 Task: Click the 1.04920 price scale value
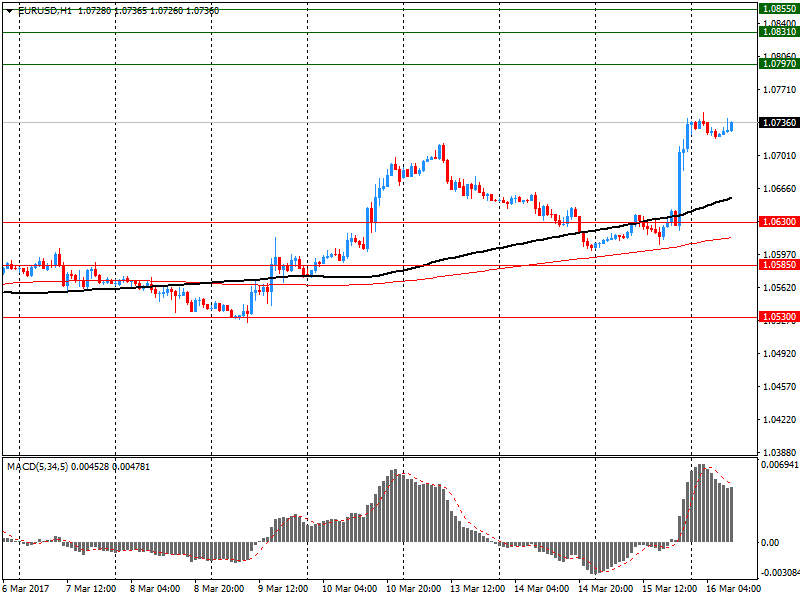click(780, 354)
